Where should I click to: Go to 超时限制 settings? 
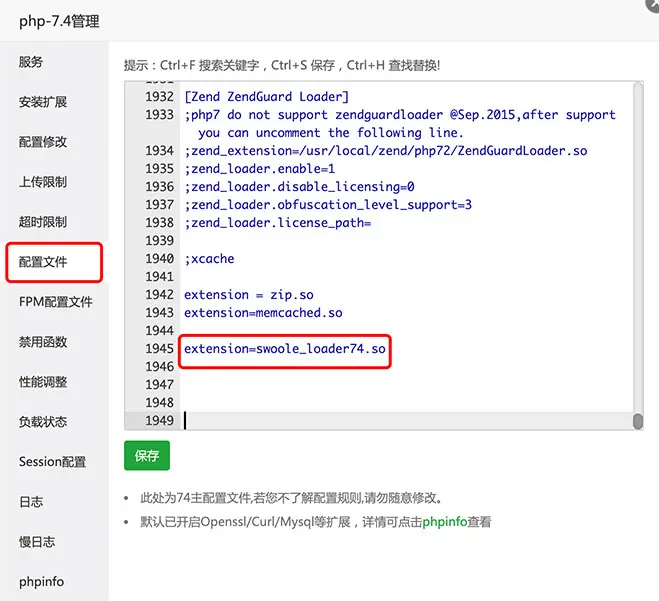tap(43, 222)
